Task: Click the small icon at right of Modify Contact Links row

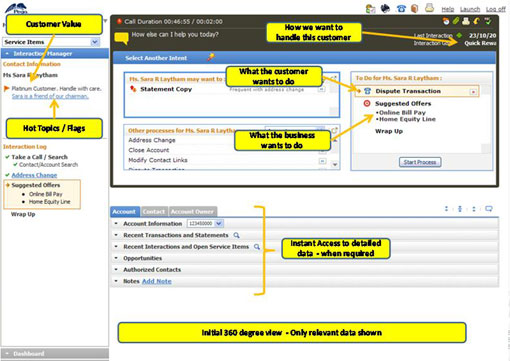Action: 322,161
